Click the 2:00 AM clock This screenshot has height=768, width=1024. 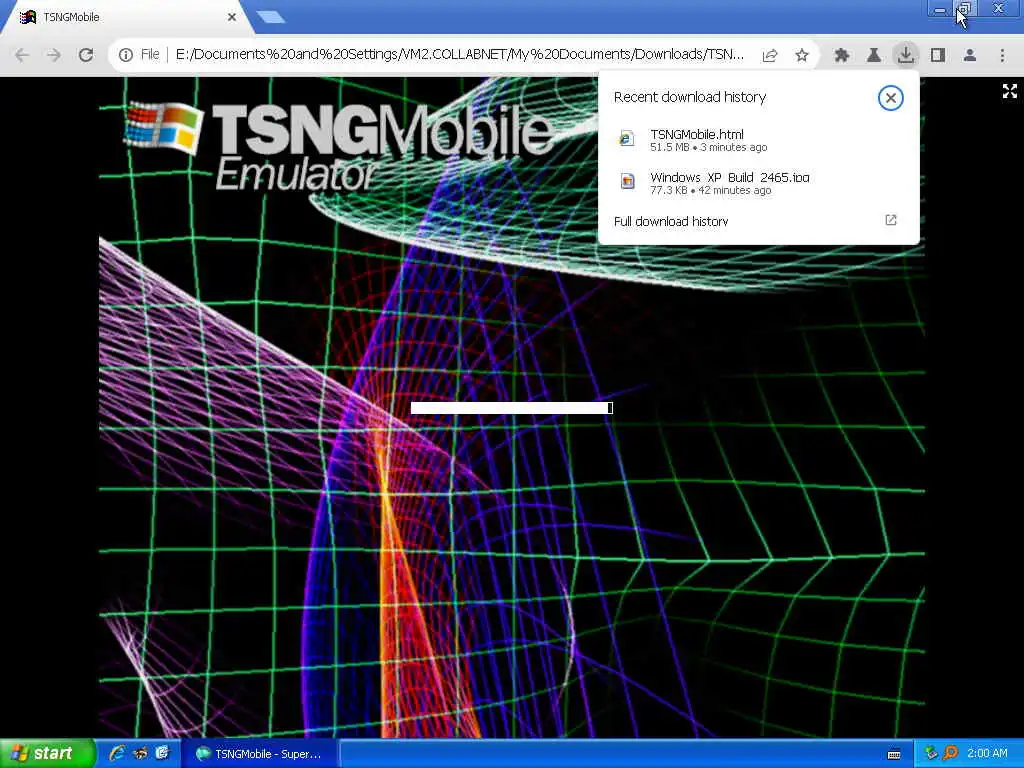pyautogui.click(x=987, y=754)
